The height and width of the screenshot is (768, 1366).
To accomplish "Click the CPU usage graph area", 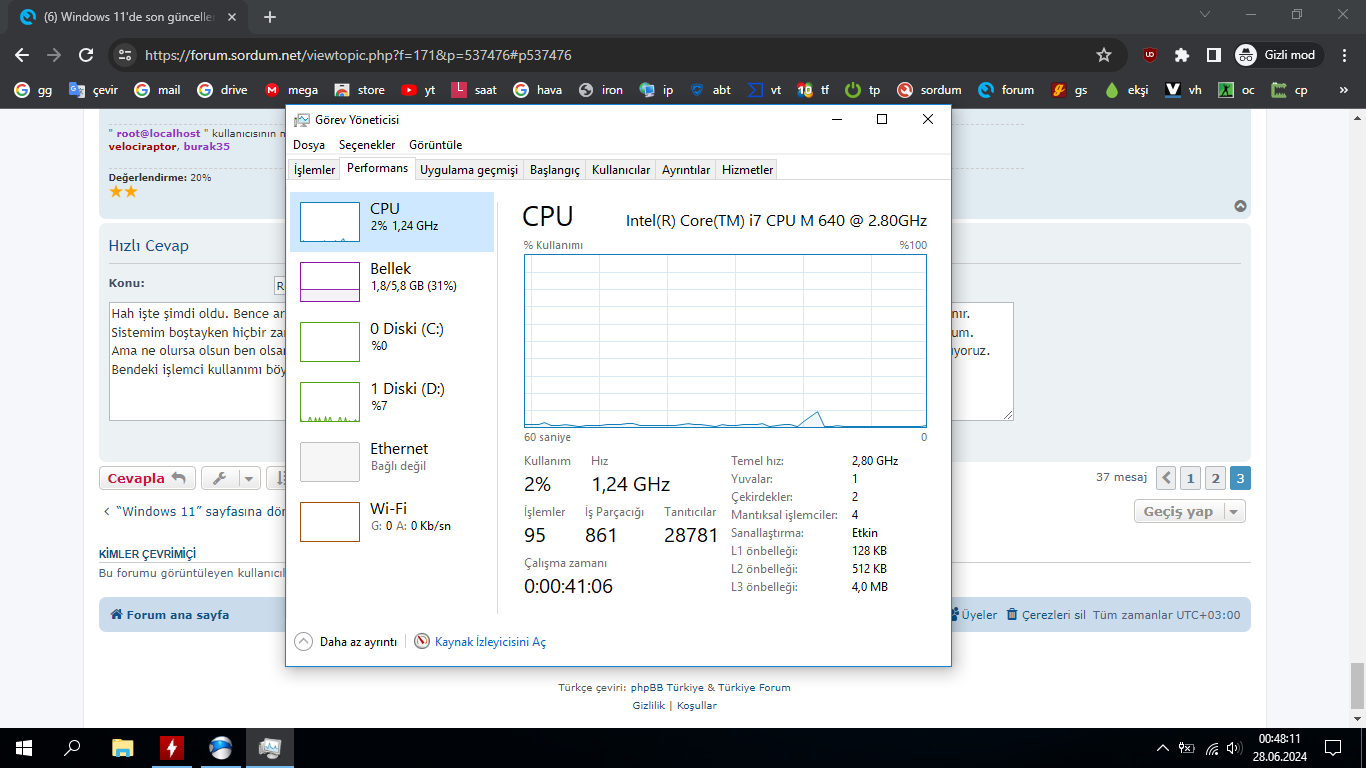I will point(725,341).
